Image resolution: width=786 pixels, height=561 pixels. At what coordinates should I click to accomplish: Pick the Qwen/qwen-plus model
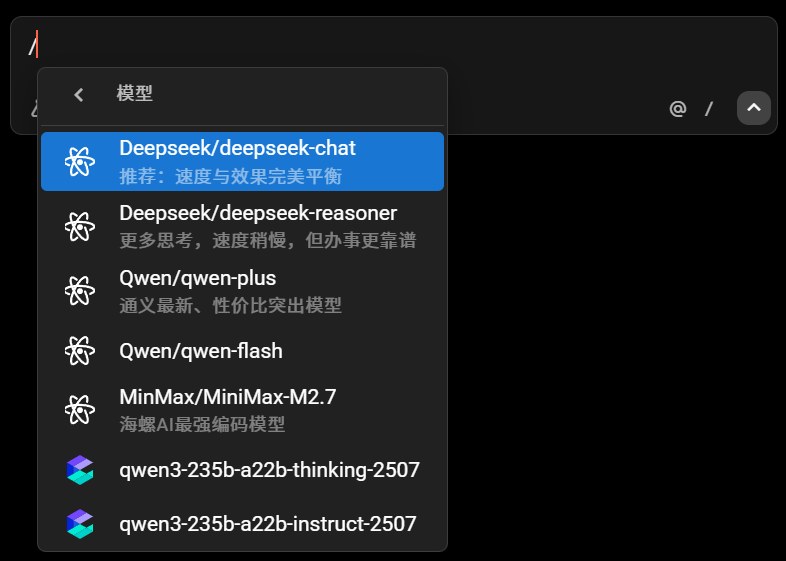(242, 291)
